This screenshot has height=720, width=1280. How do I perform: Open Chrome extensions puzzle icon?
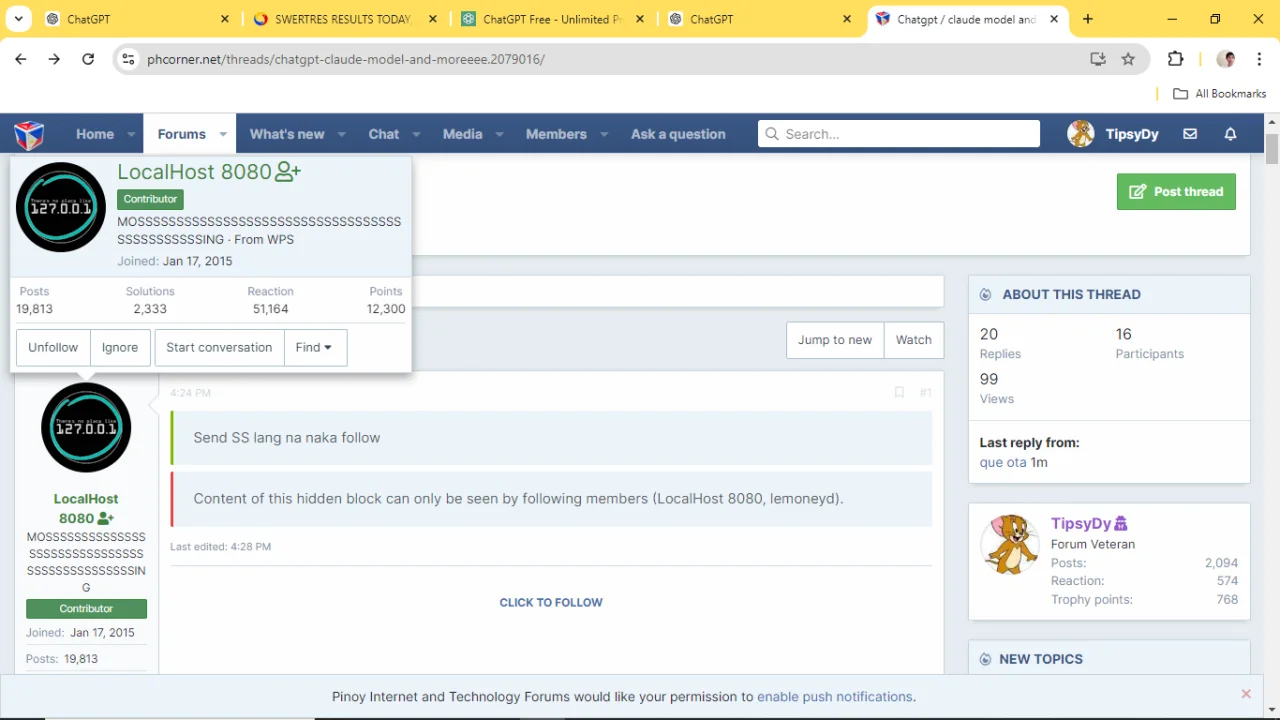click(x=1175, y=59)
